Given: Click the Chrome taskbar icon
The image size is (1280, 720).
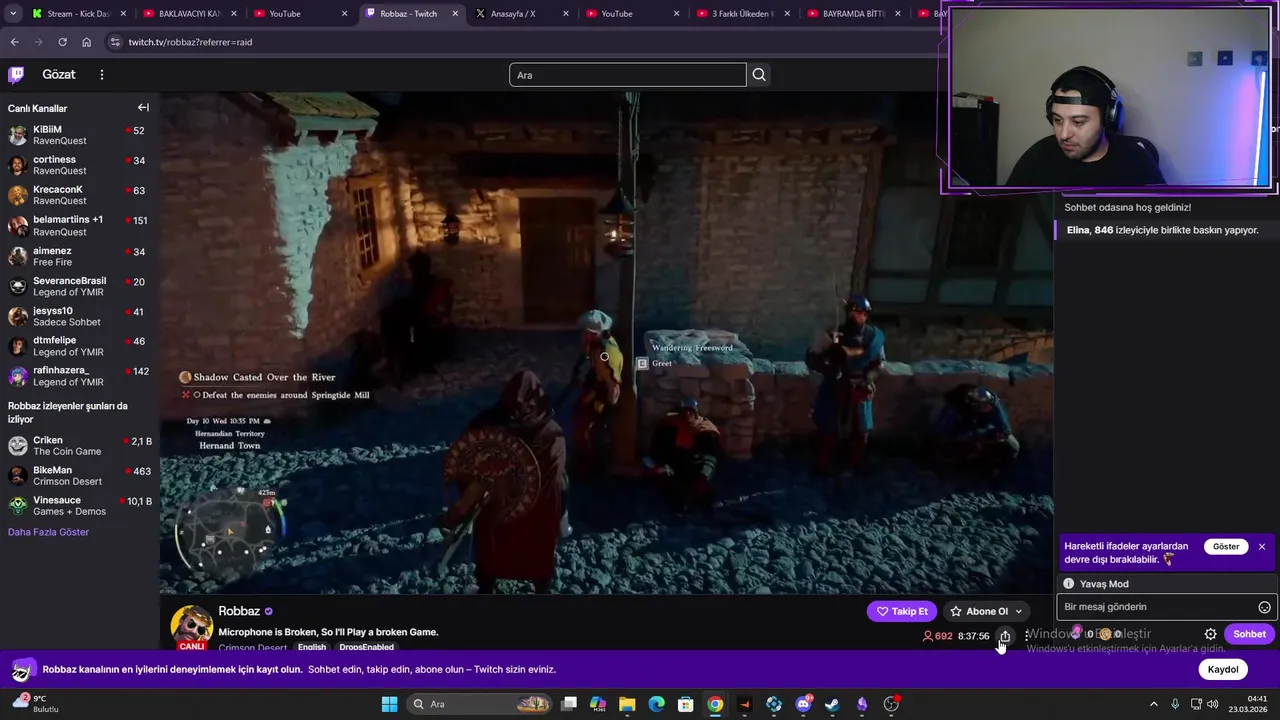Looking at the screenshot, I should point(715,704).
